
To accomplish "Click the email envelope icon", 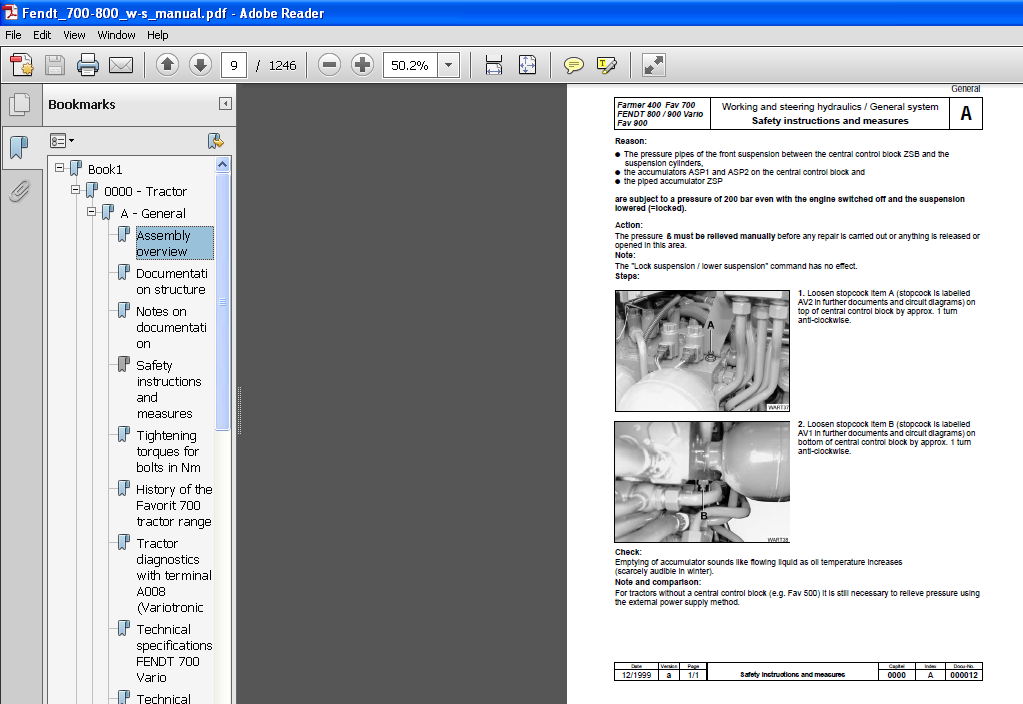I will pyautogui.click(x=121, y=65).
